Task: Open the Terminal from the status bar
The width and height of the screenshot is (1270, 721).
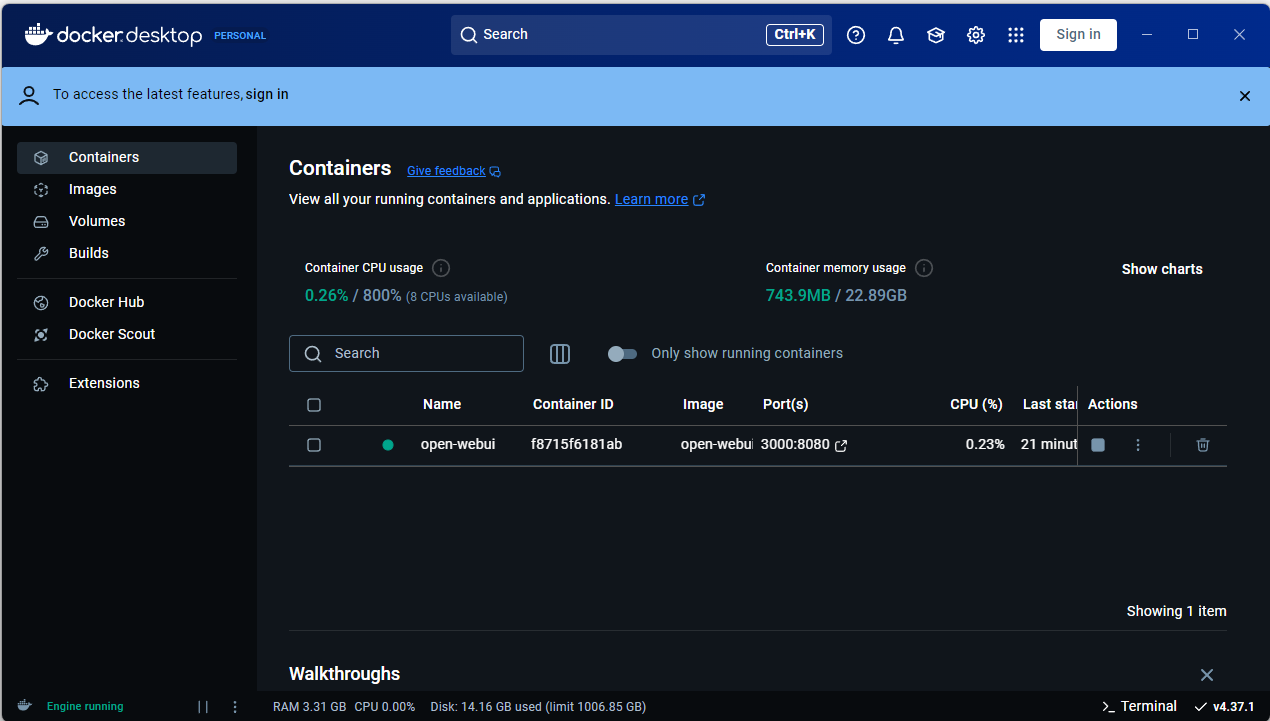Action: 1139,706
